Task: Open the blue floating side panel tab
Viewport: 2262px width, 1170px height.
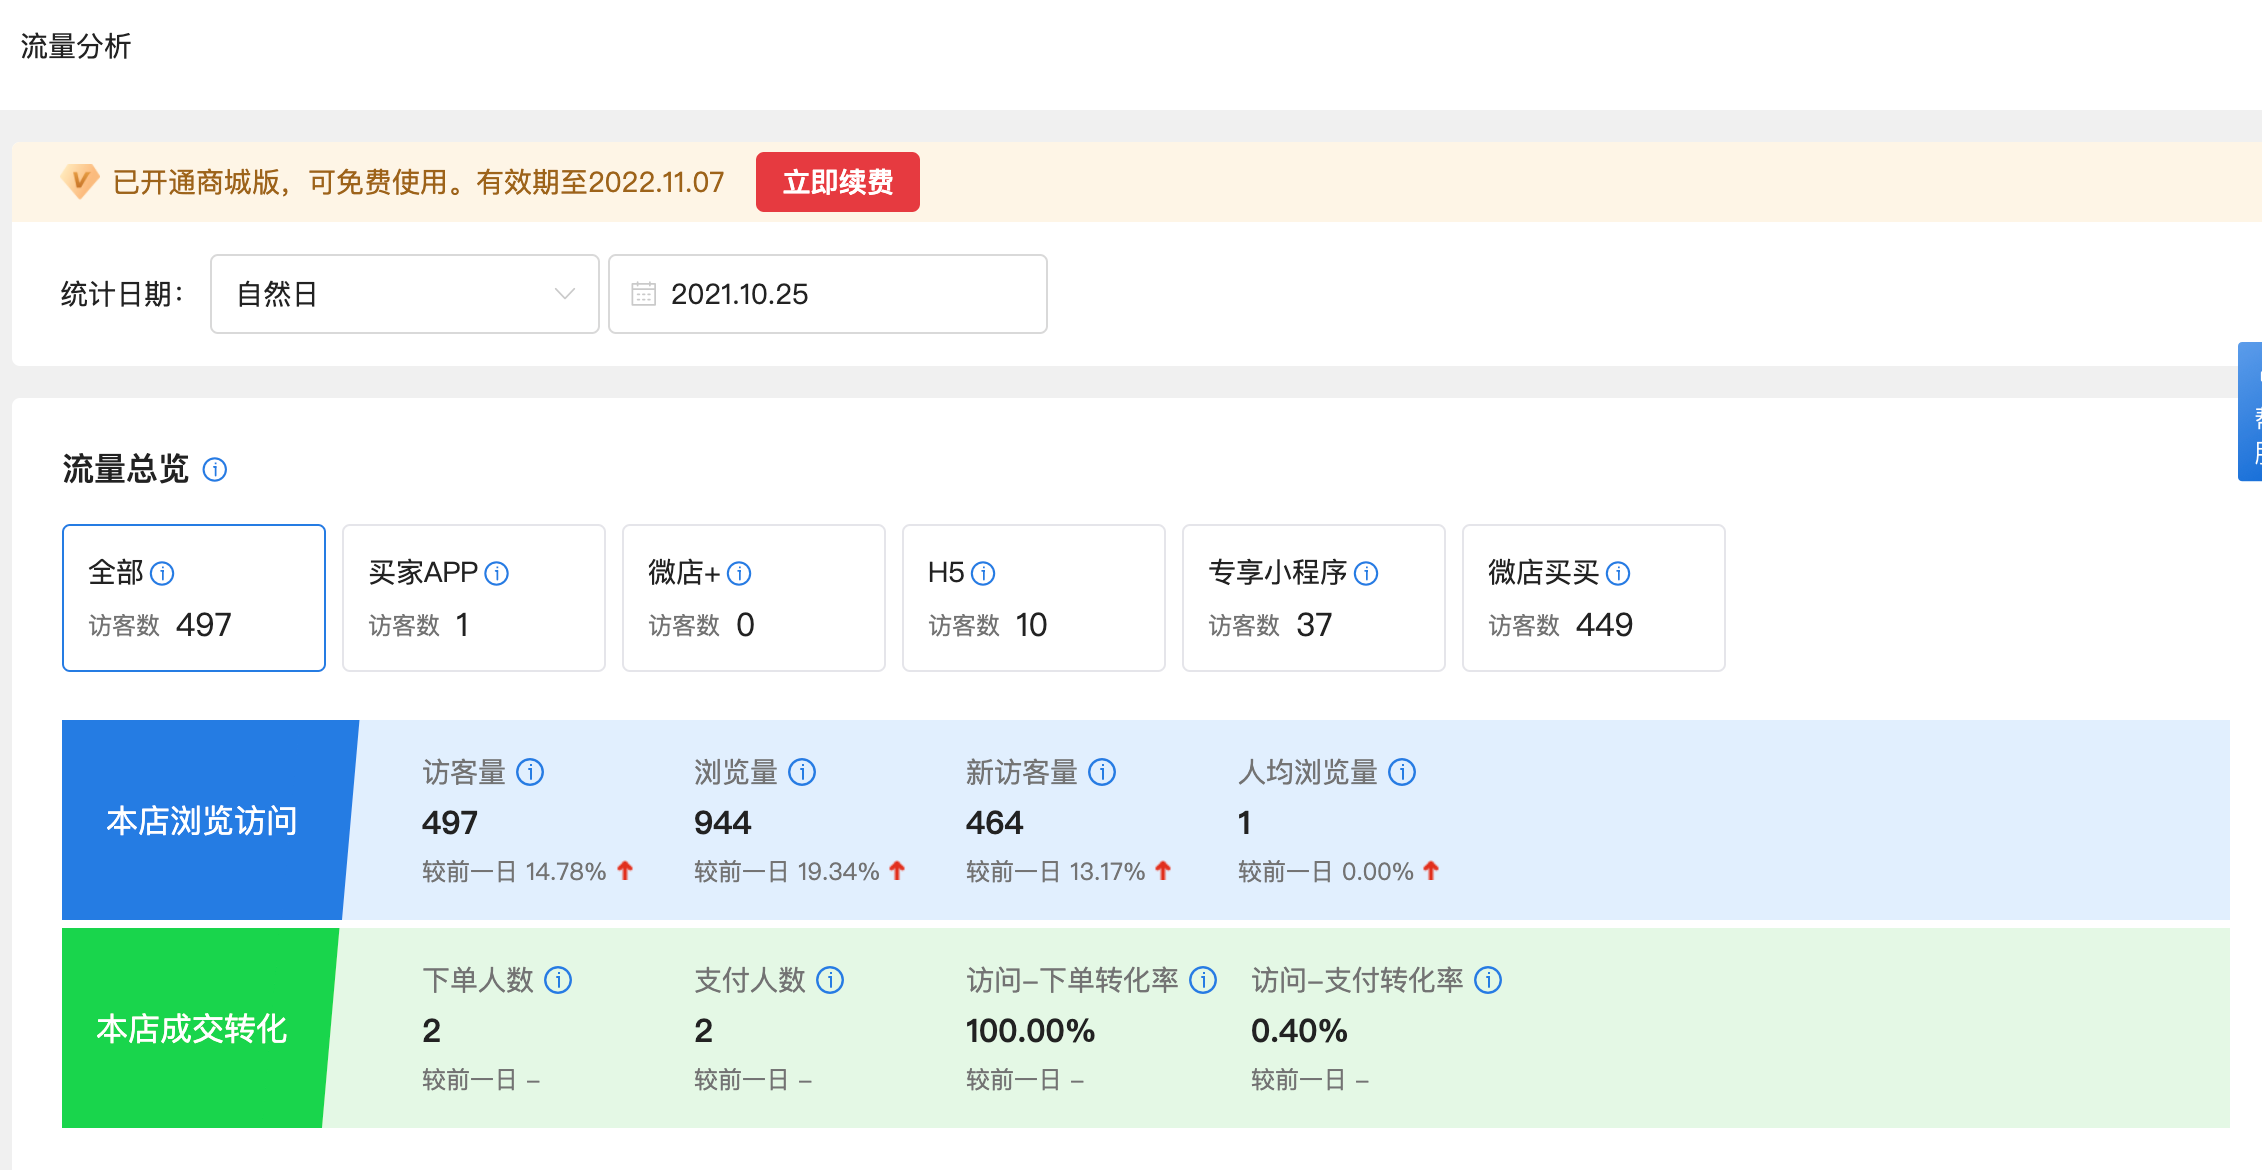Action: pyautogui.click(x=2250, y=412)
